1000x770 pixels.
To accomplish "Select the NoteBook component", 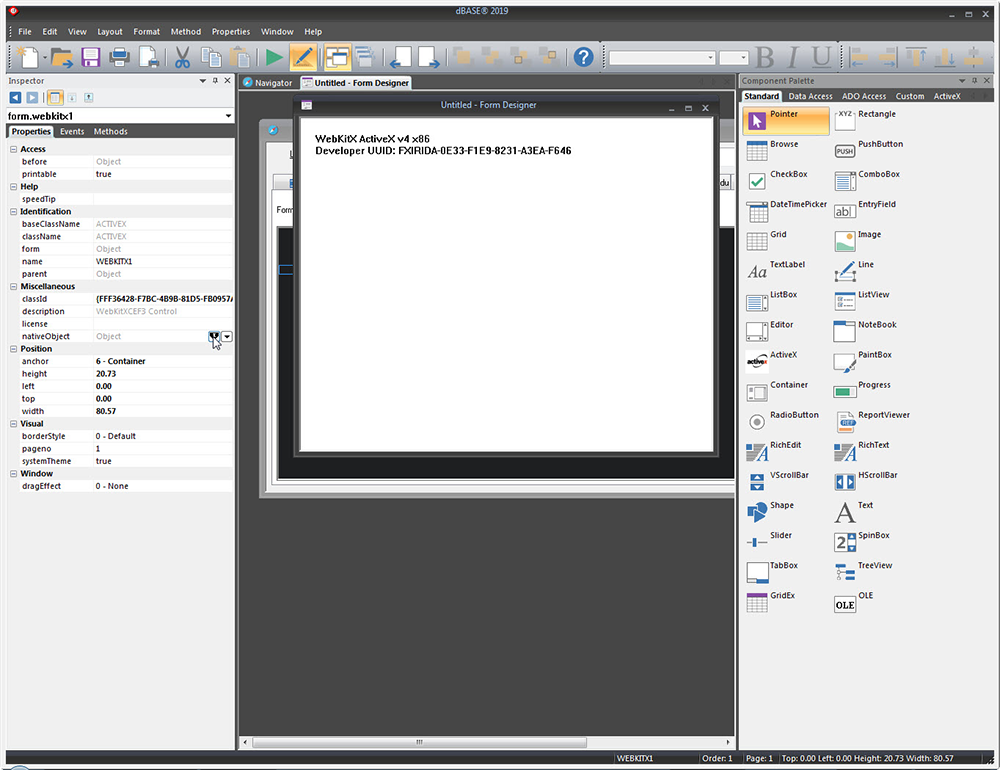I will point(865,331).
